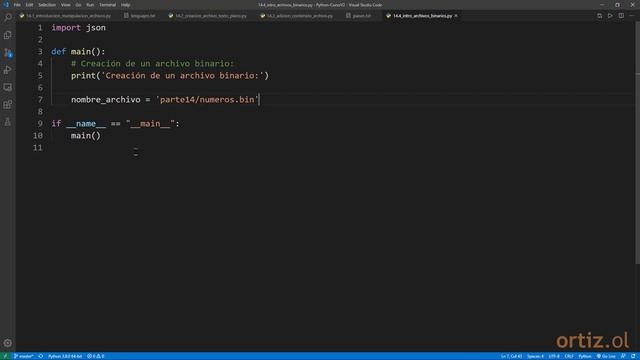This screenshot has height=360, width=640.
Task: Open errors and warnings count in status bar
Action: coord(96,356)
